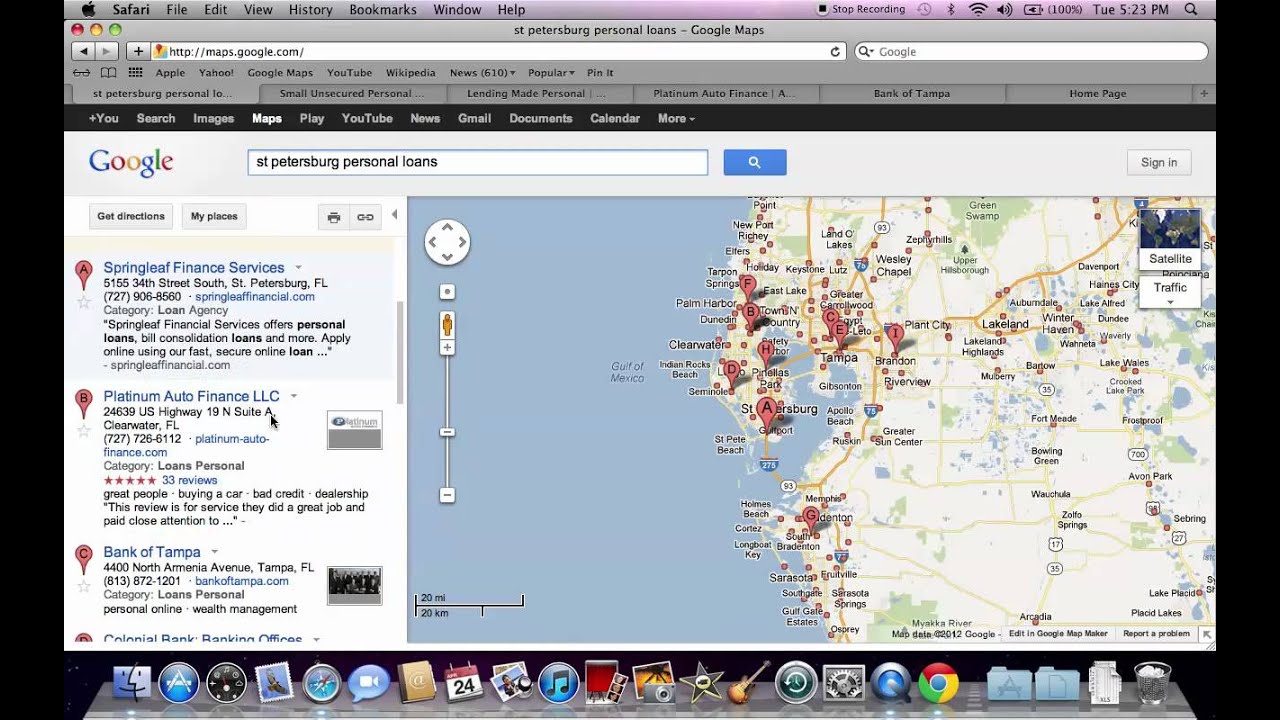The image size is (1280, 720).
Task: Switch map to Satellite view
Action: pyautogui.click(x=1170, y=238)
